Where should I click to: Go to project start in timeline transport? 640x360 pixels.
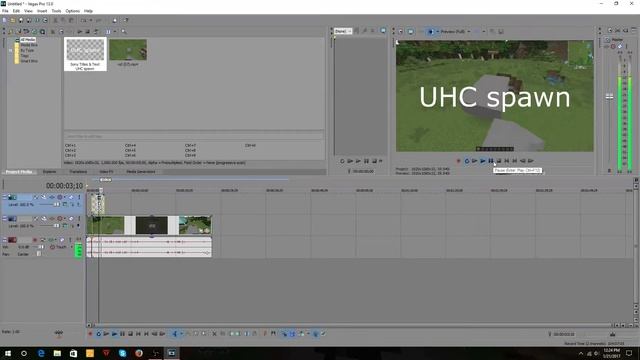[x=138, y=334]
